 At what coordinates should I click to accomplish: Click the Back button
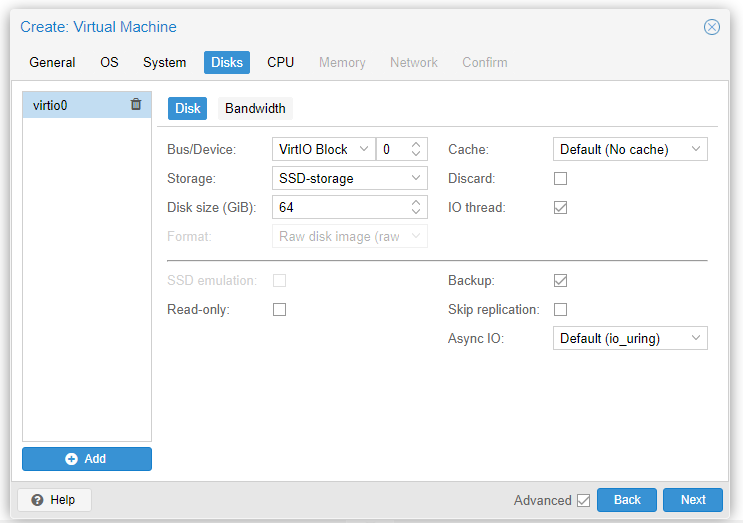pos(626,500)
